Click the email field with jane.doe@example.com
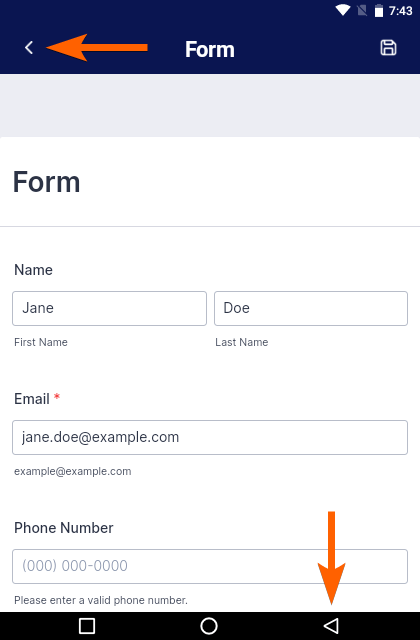 (x=210, y=437)
